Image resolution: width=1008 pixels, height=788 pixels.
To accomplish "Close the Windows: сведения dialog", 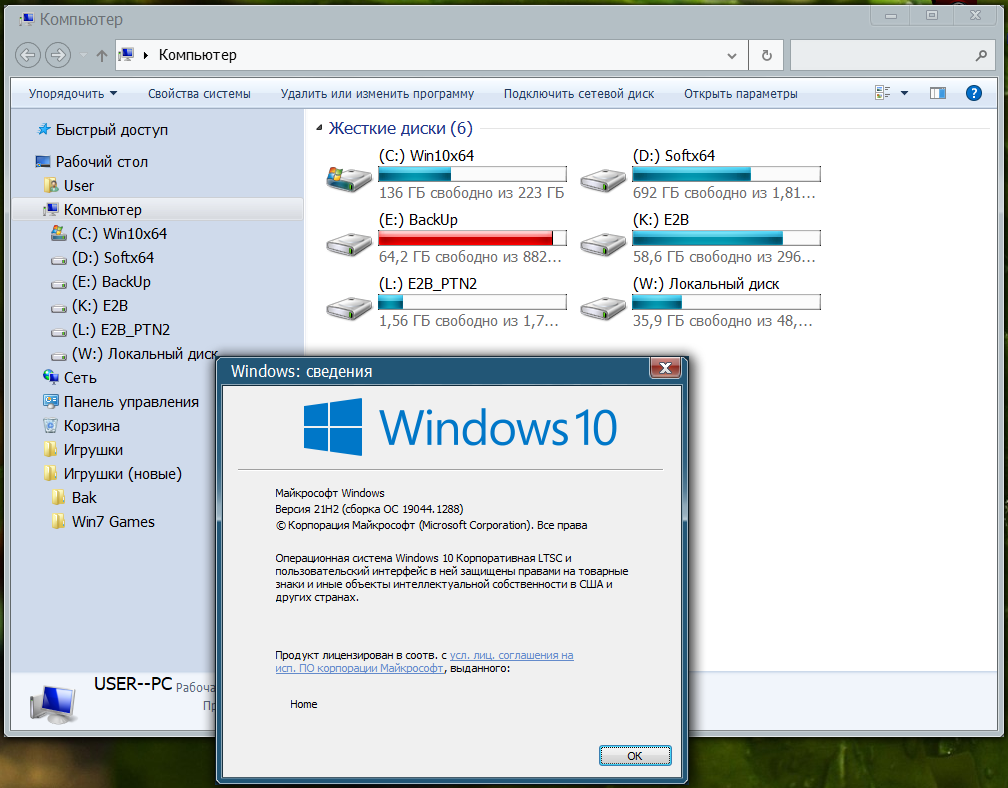I will coord(665,368).
